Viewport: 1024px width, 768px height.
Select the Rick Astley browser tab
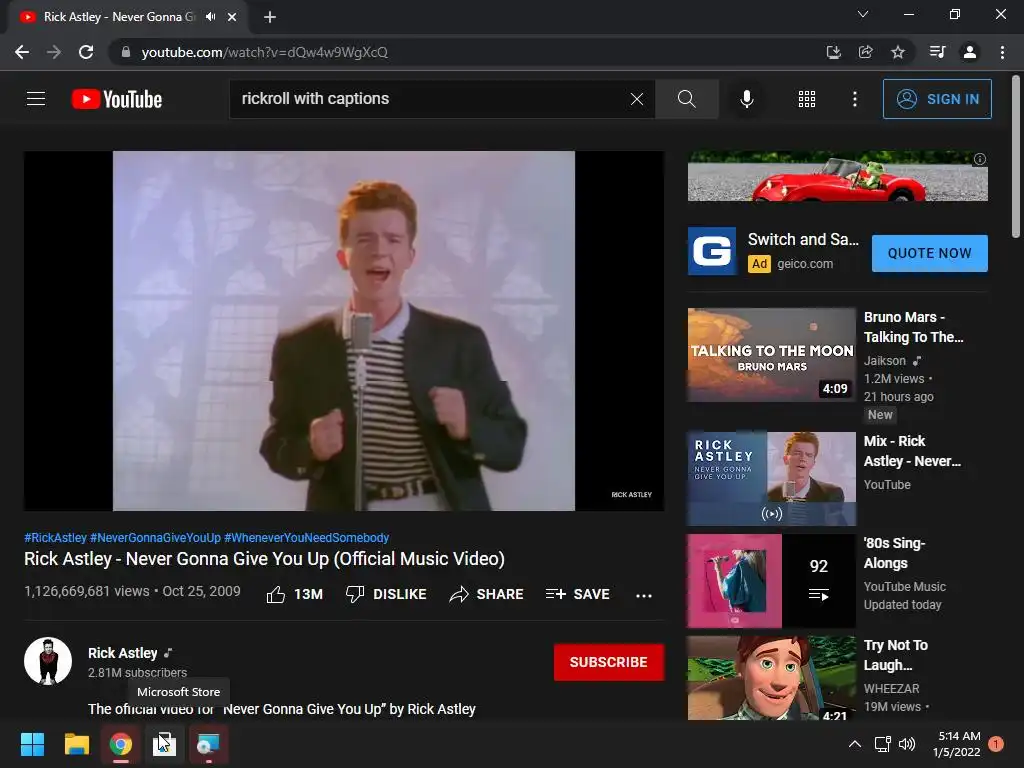pyautogui.click(x=120, y=17)
